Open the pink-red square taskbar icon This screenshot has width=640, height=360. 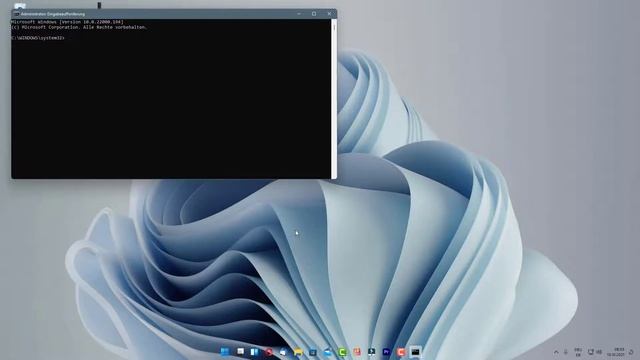(357, 352)
